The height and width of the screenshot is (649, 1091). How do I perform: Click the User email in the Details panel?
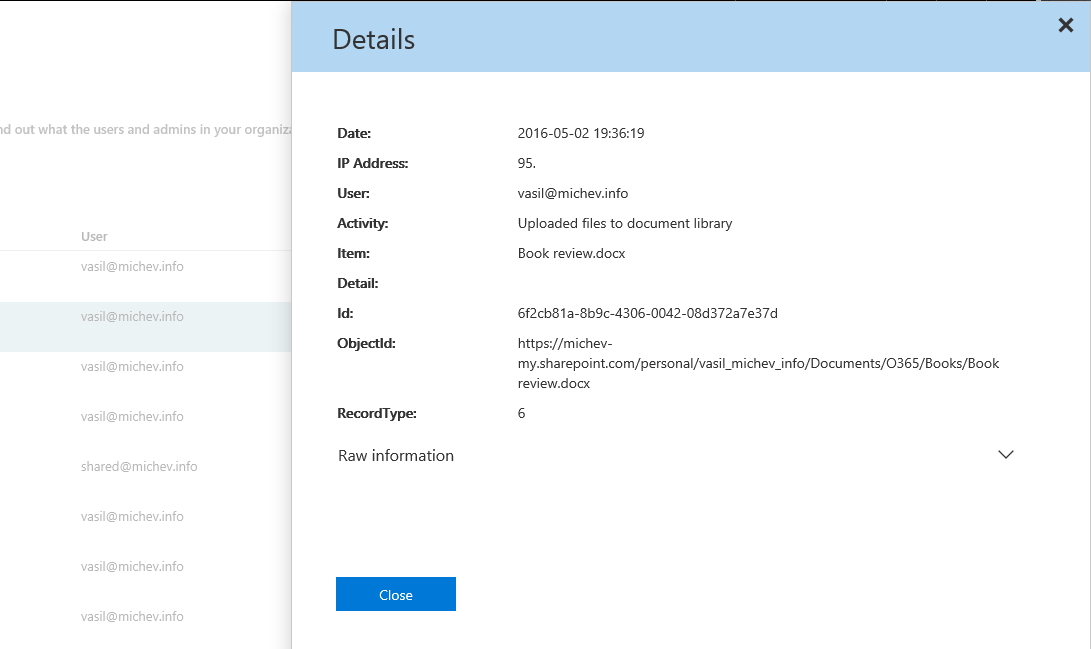click(x=572, y=193)
